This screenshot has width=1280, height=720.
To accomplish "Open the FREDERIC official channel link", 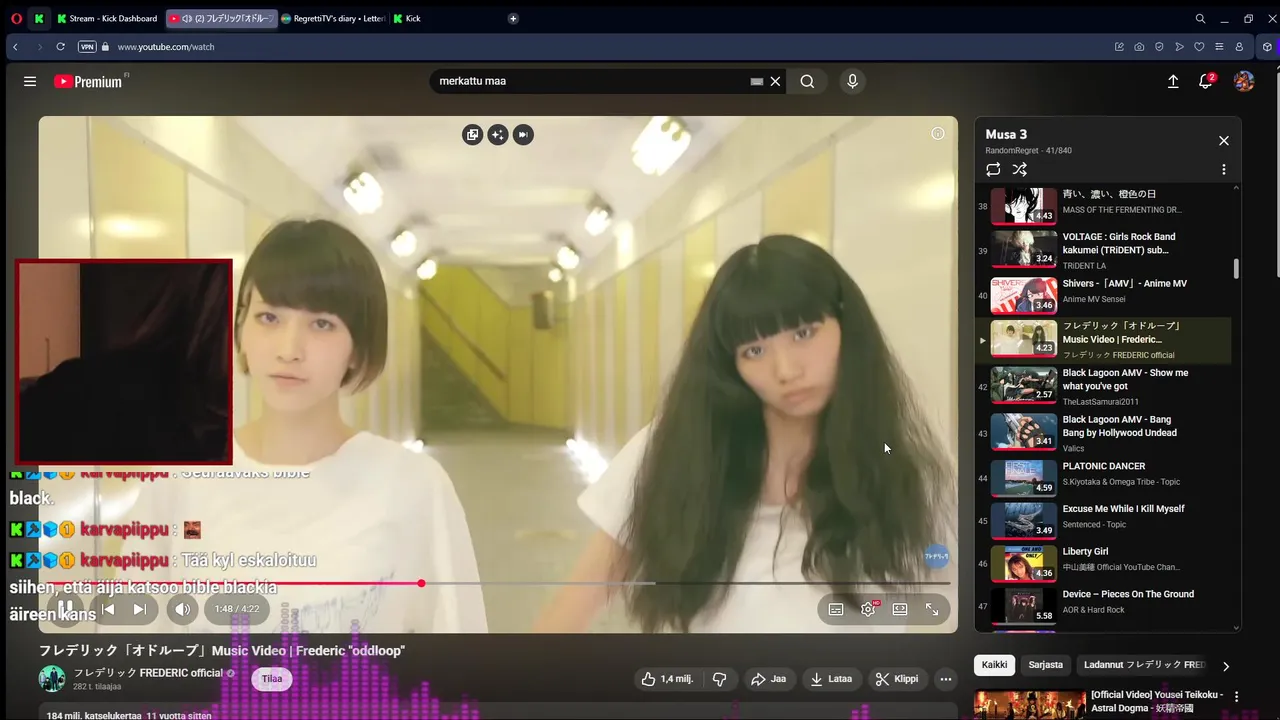I will 148,673.
